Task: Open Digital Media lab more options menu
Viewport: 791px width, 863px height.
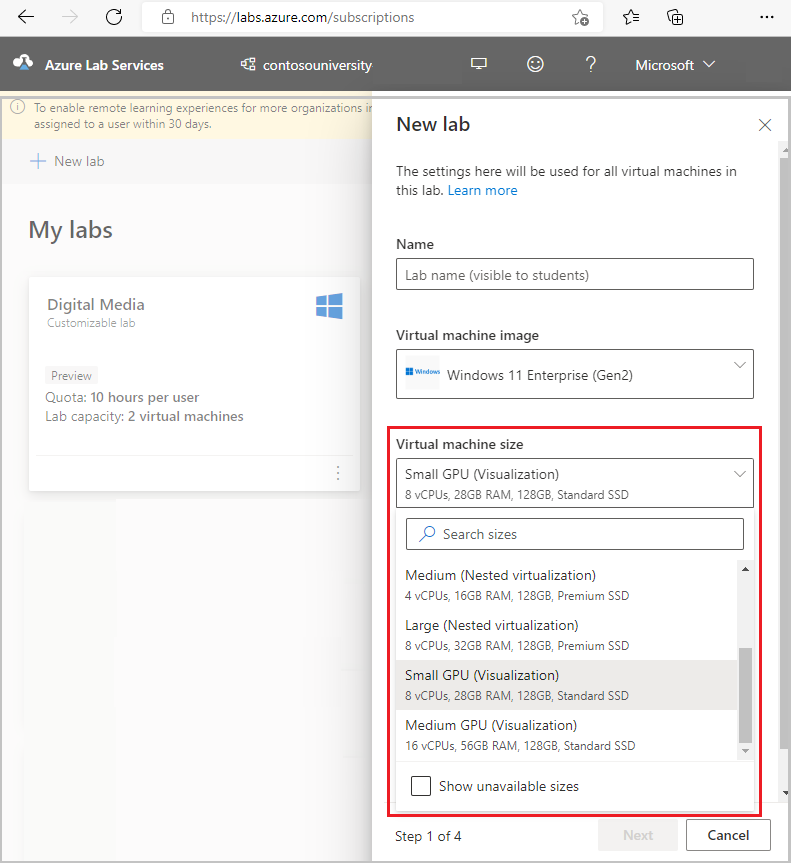Action: (338, 473)
